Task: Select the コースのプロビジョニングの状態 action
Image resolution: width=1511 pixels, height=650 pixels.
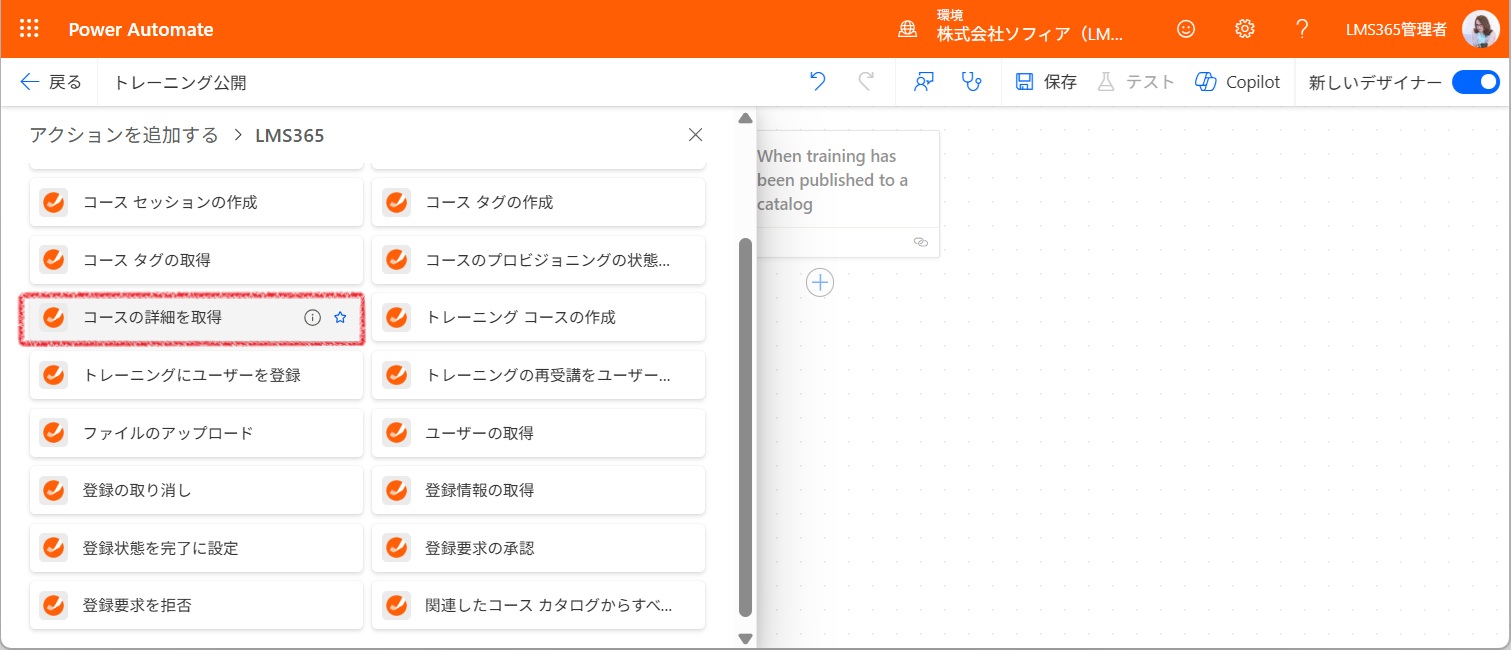Action: point(538,260)
